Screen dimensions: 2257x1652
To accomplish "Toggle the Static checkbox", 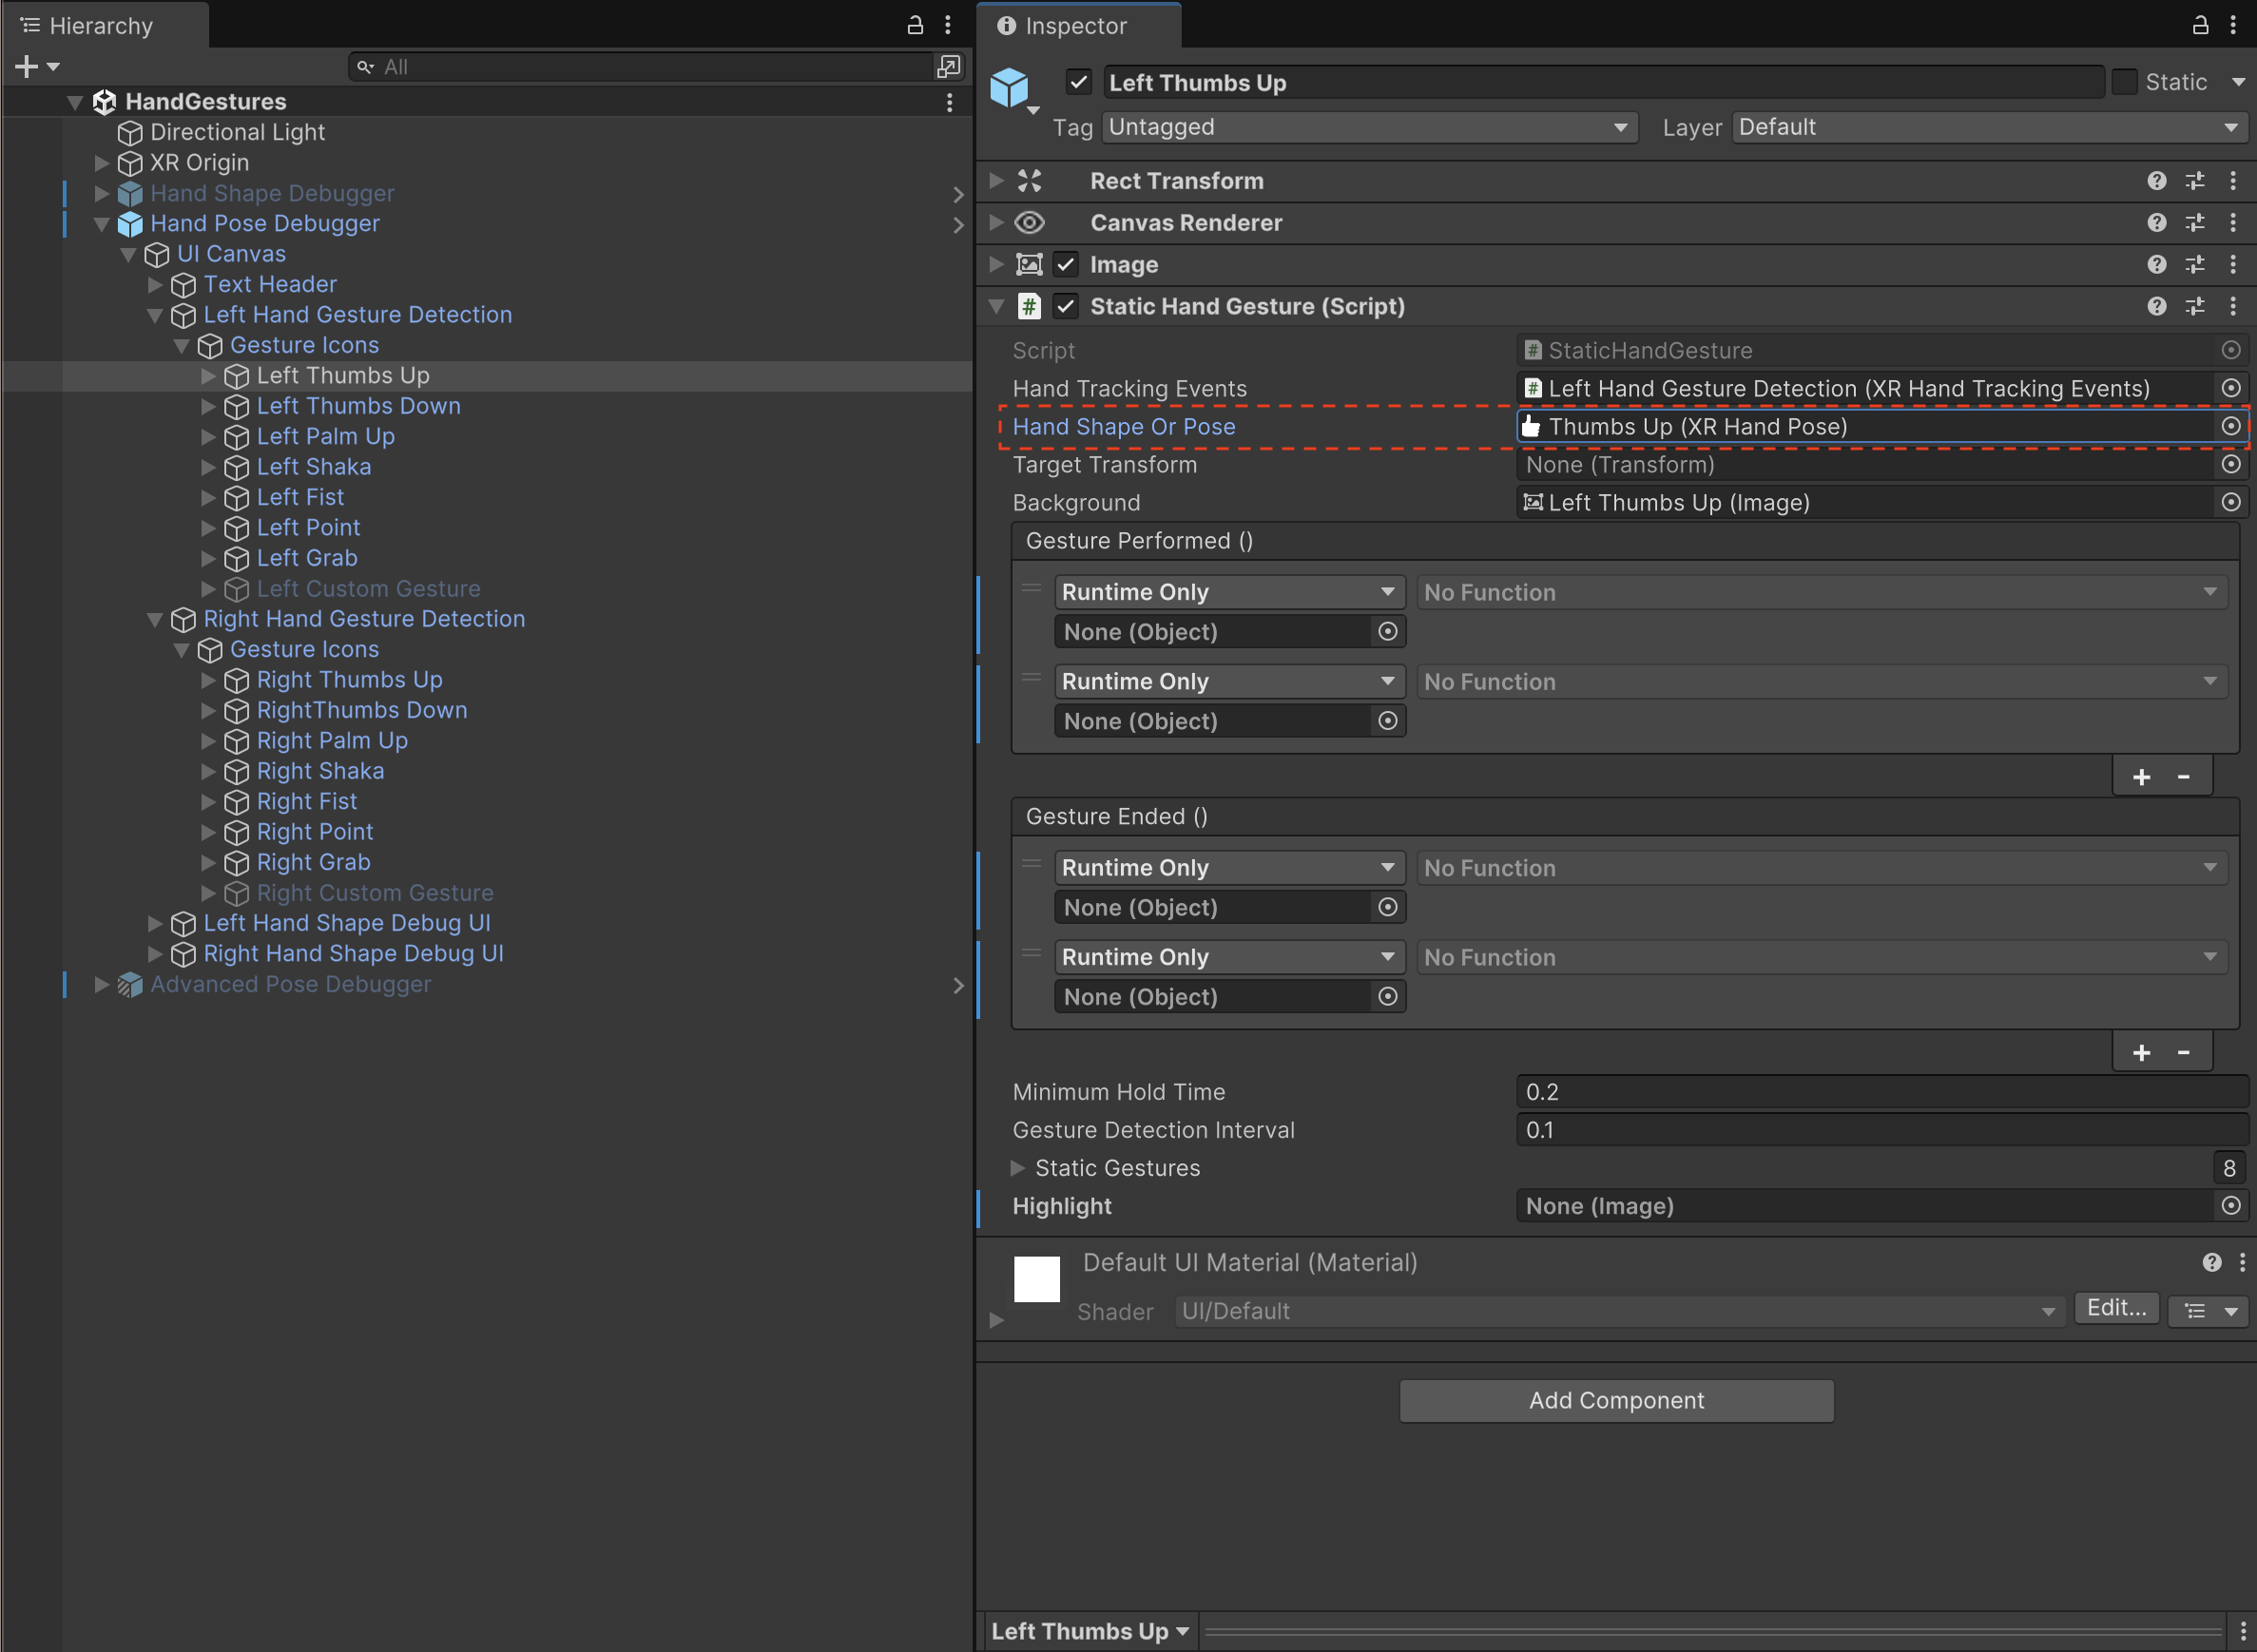I will 2124,82.
